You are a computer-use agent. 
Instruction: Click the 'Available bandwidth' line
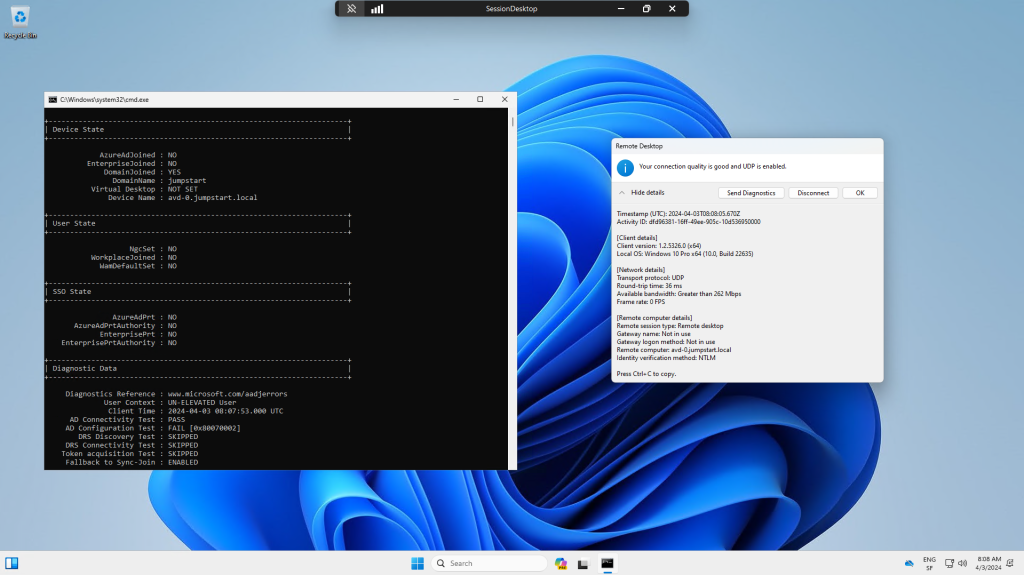coord(679,294)
